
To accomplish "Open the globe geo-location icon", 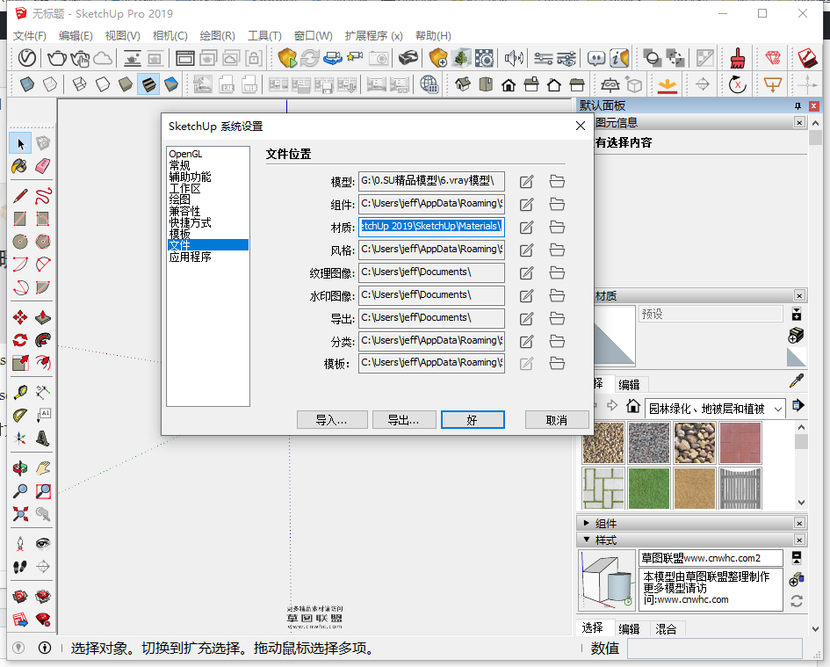I will [x=429, y=84].
